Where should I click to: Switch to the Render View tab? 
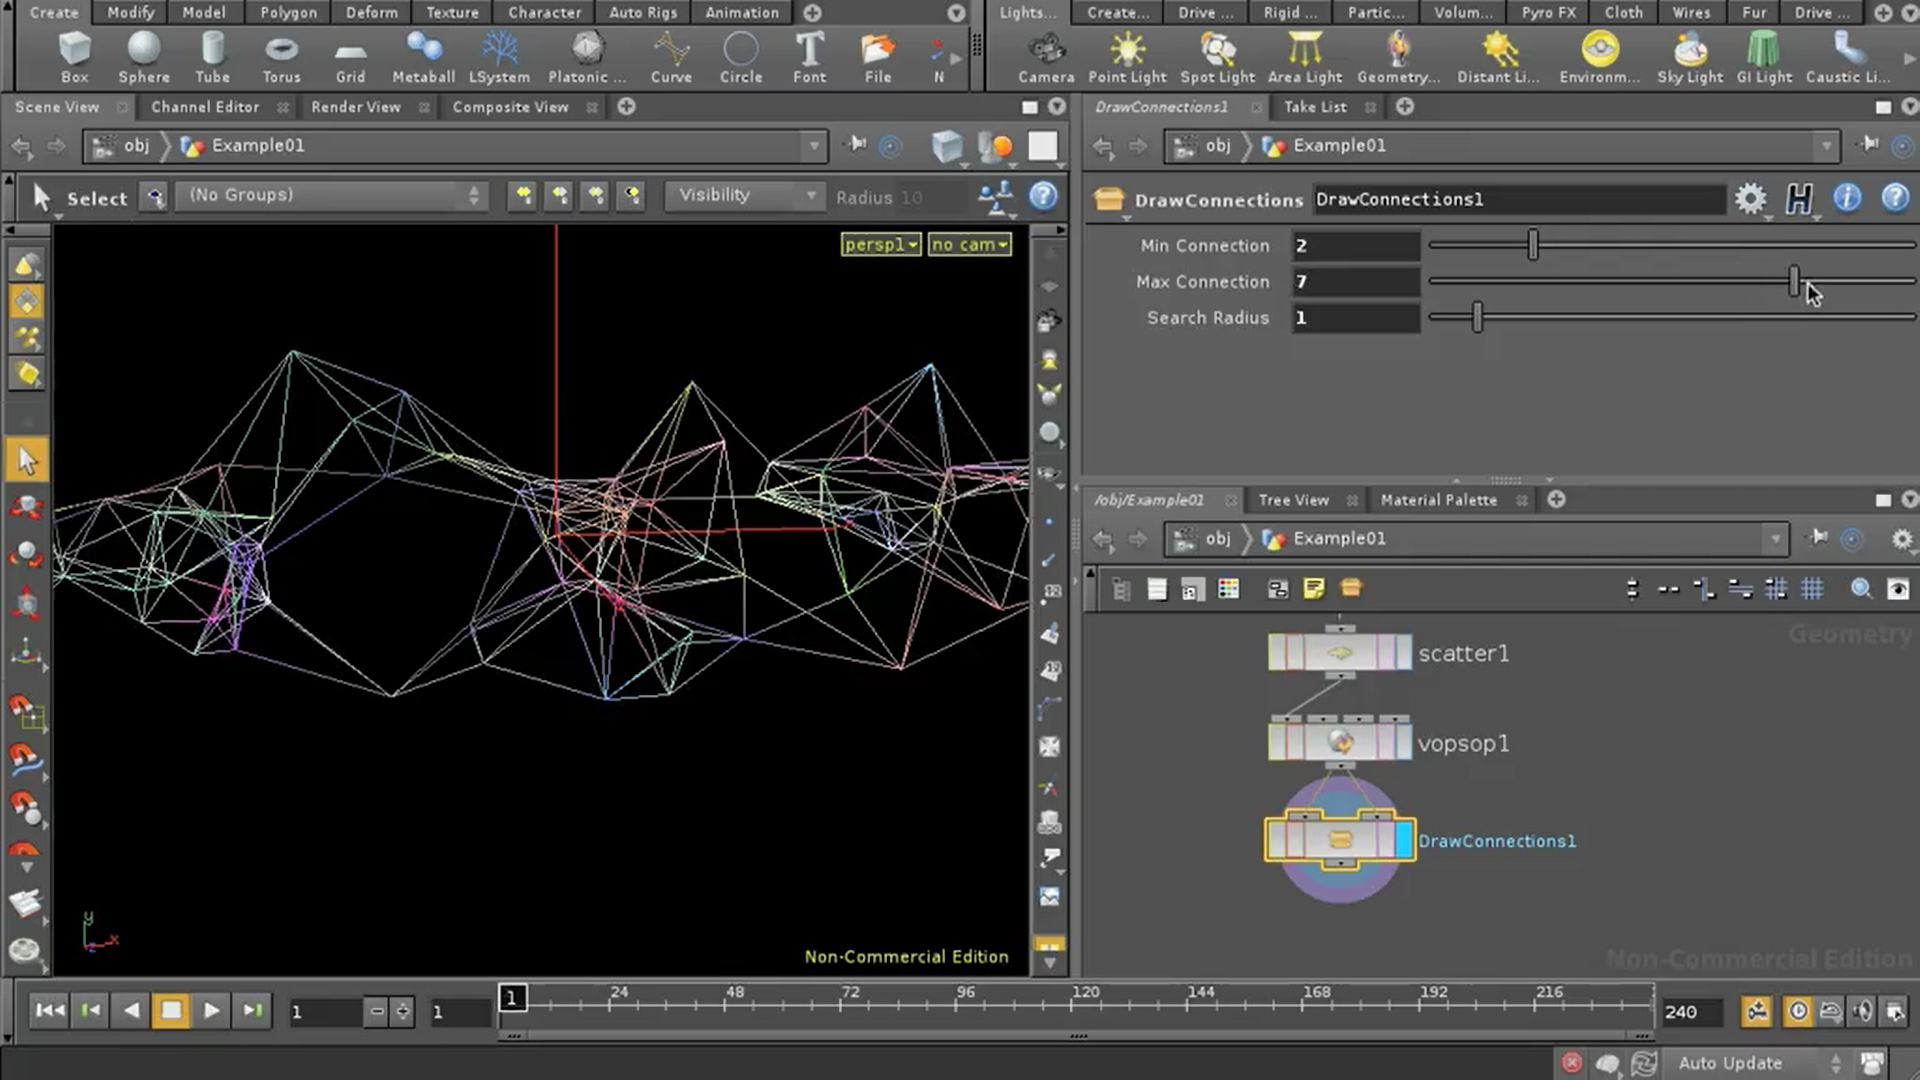355,107
